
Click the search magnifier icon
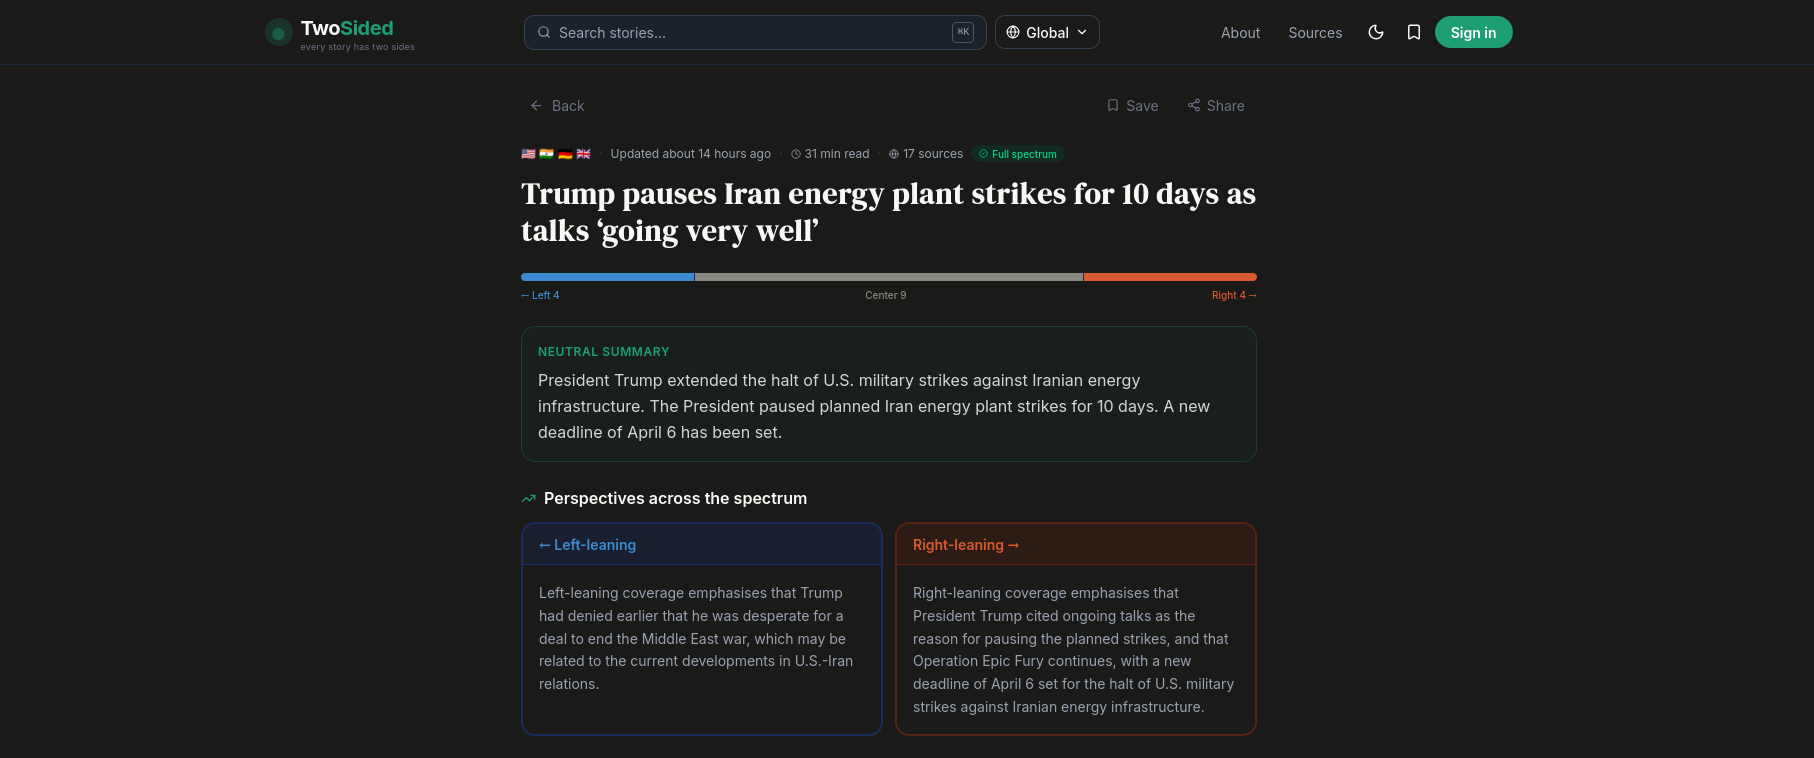coord(544,32)
